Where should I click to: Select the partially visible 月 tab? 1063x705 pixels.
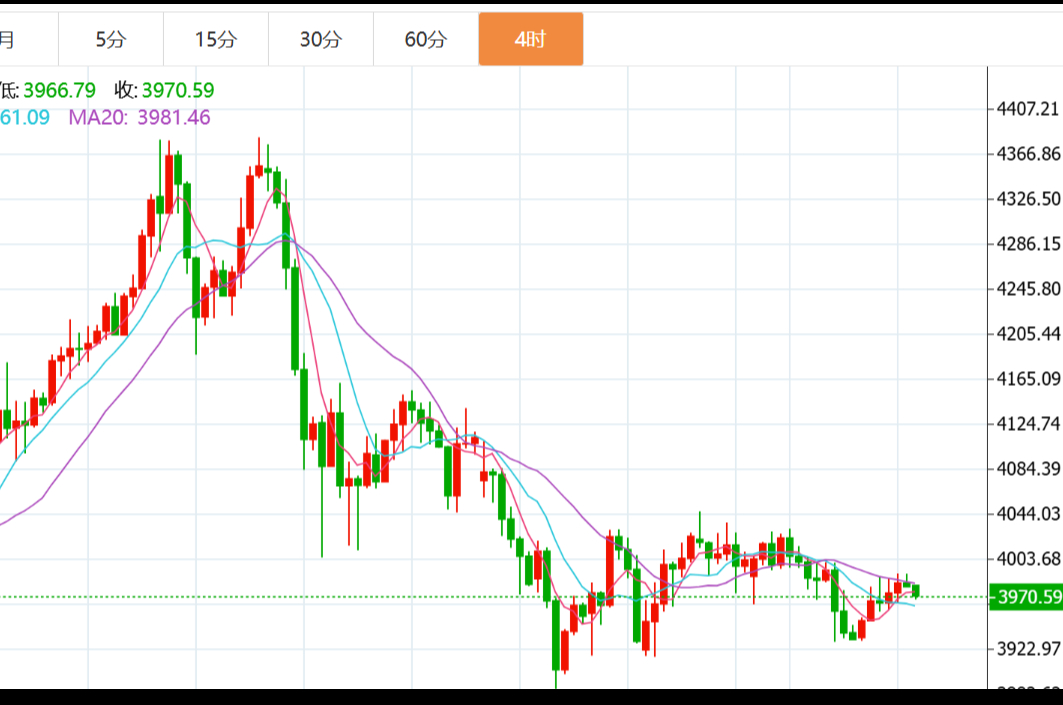click(8, 40)
